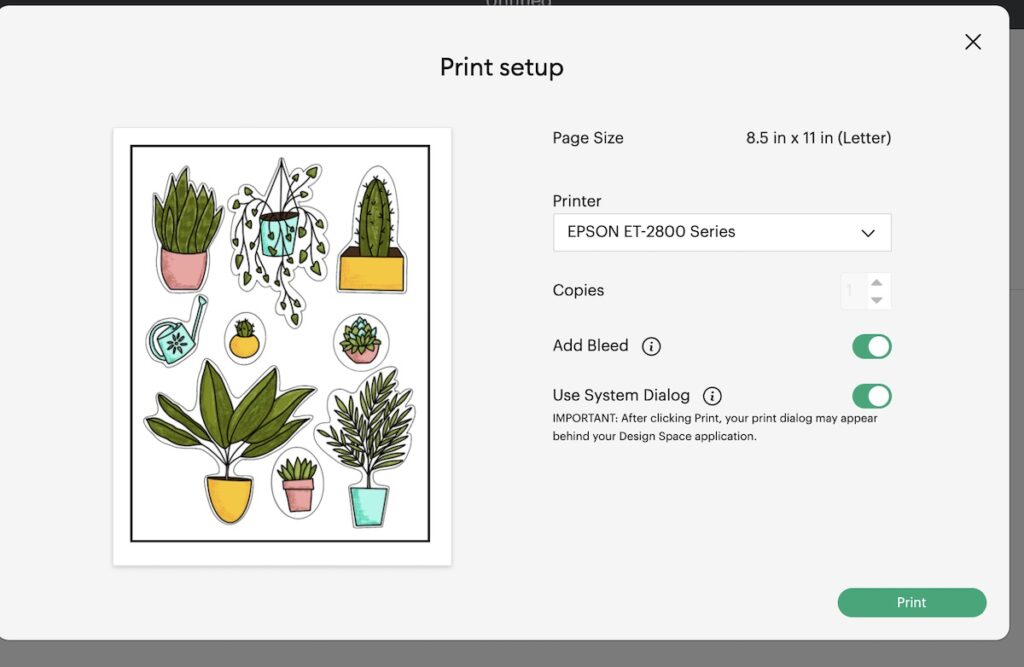
Task: Open the Add Bleed info tooltip
Action: (x=651, y=347)
